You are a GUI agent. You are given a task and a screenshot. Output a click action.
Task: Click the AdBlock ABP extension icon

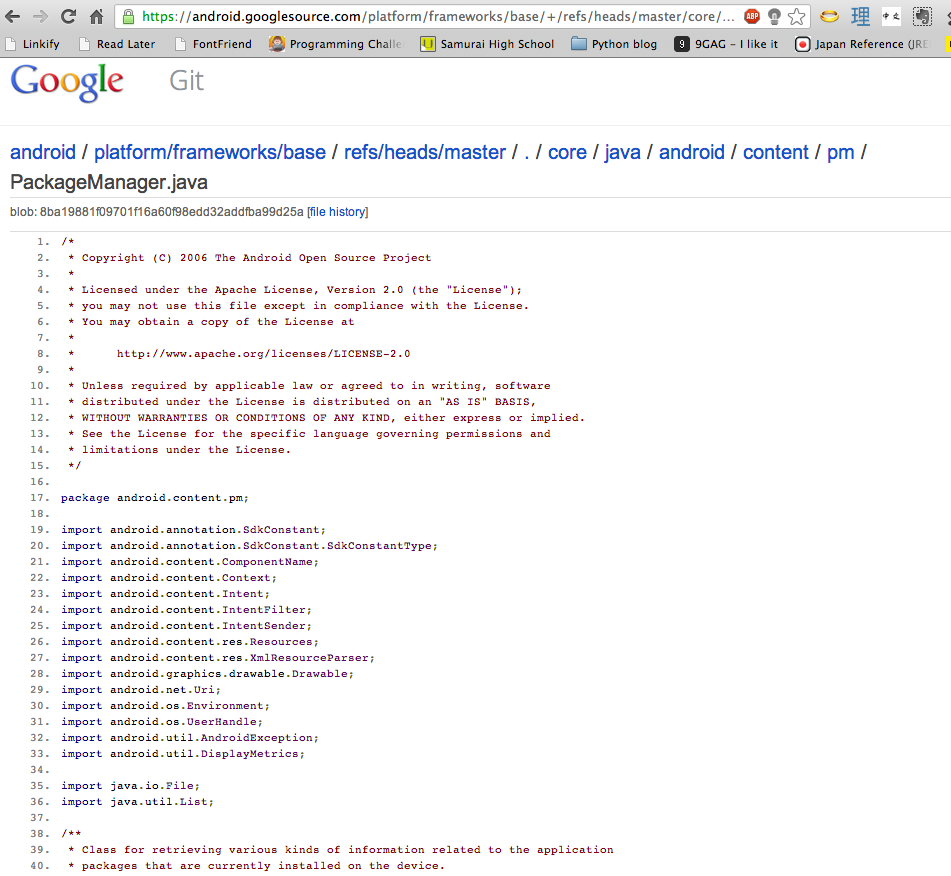tap(753, 17)
